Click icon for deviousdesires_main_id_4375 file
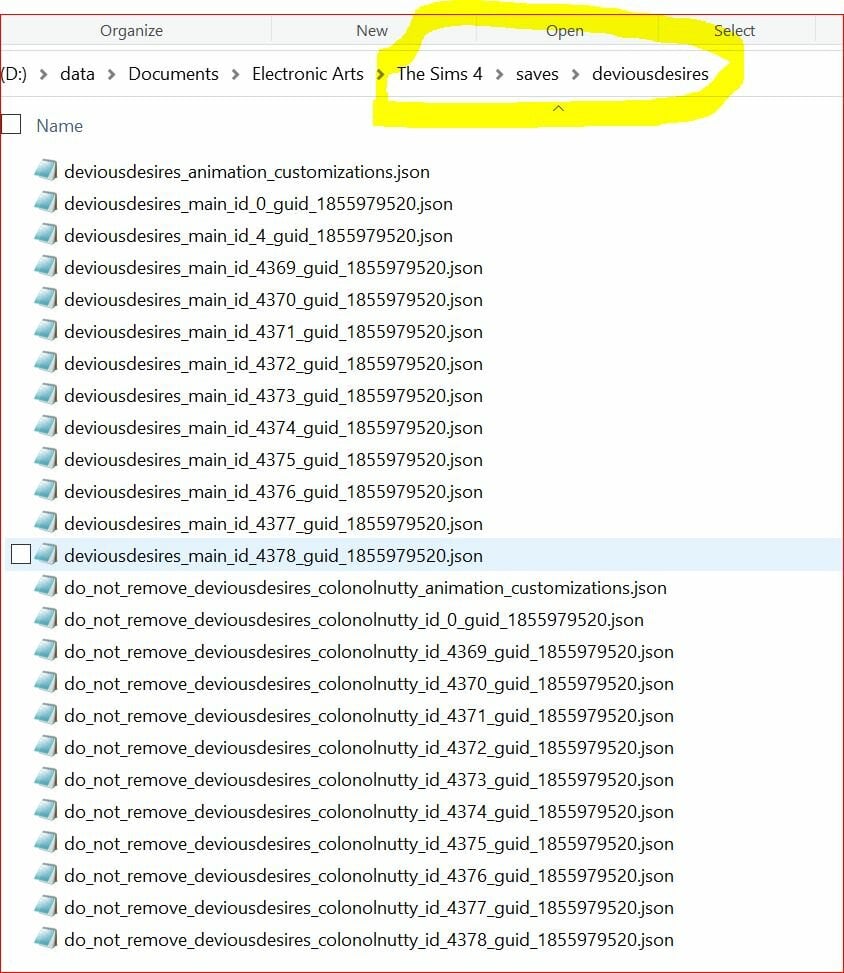Screen dimensions: 844x973 pyautogui.click(x=46, y=458)
